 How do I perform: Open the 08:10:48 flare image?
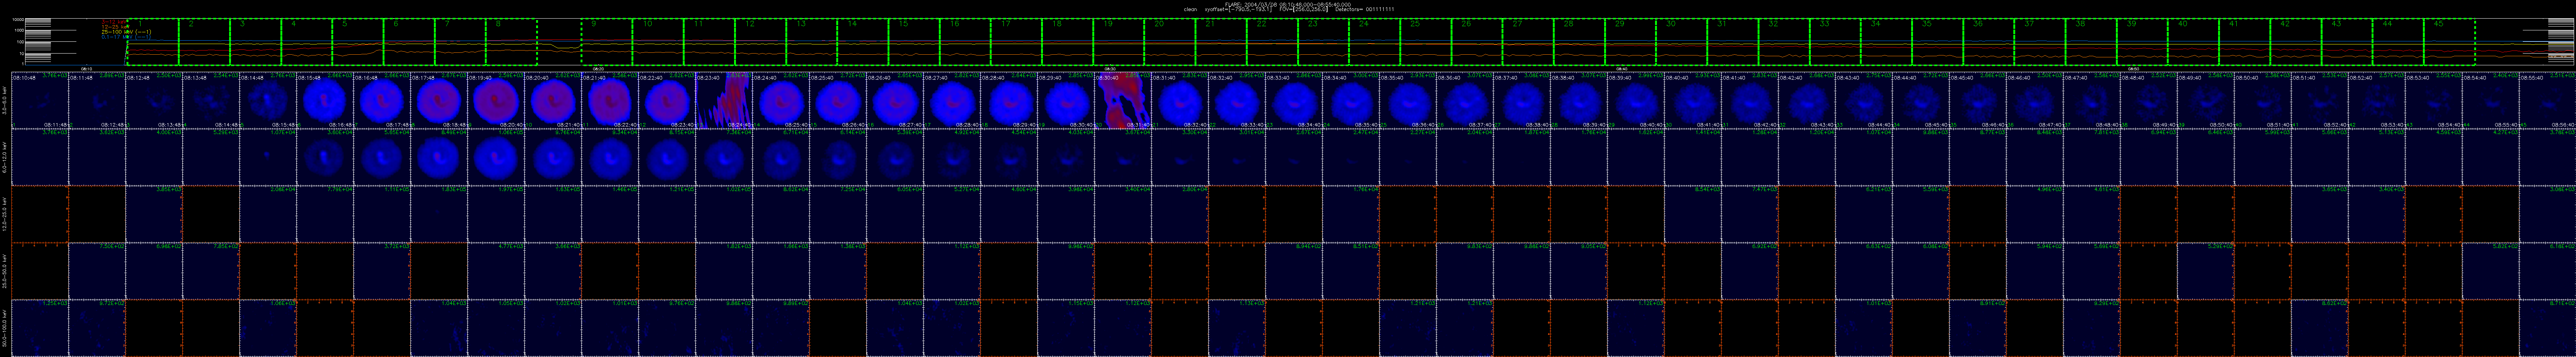40,100
